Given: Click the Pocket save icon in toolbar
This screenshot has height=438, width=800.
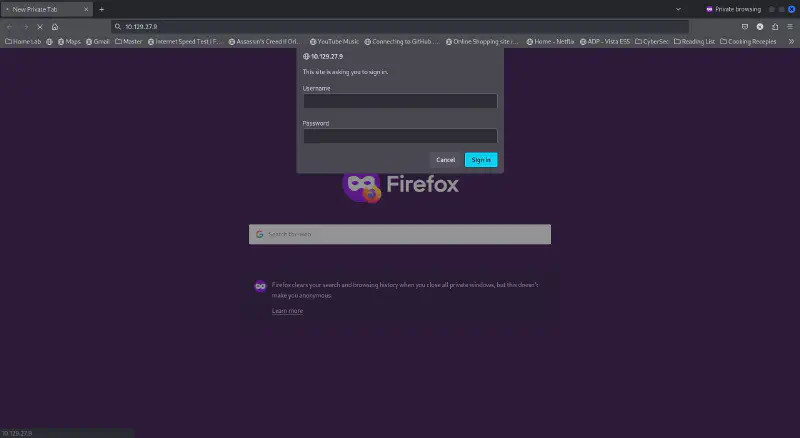Looking at the screenshot, I should (x=744, y=27).
